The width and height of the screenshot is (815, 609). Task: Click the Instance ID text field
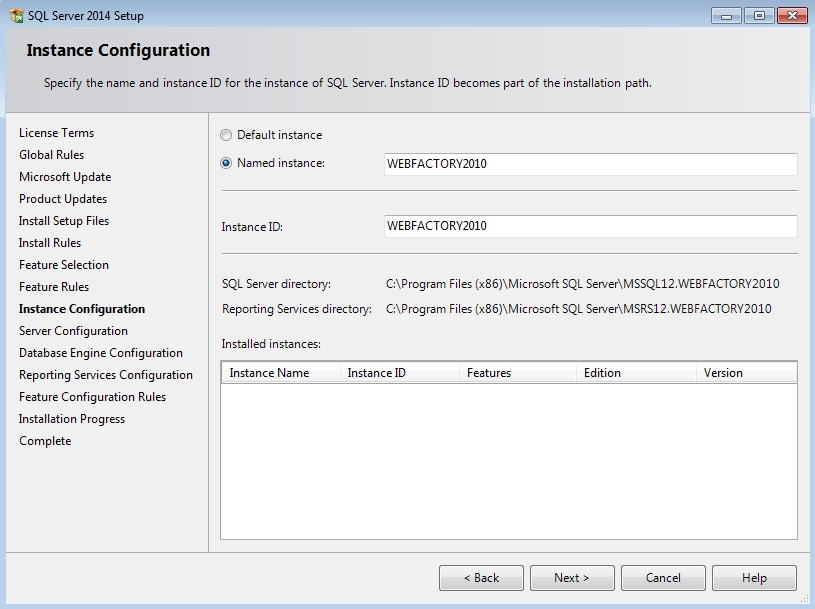coord(590,226)
